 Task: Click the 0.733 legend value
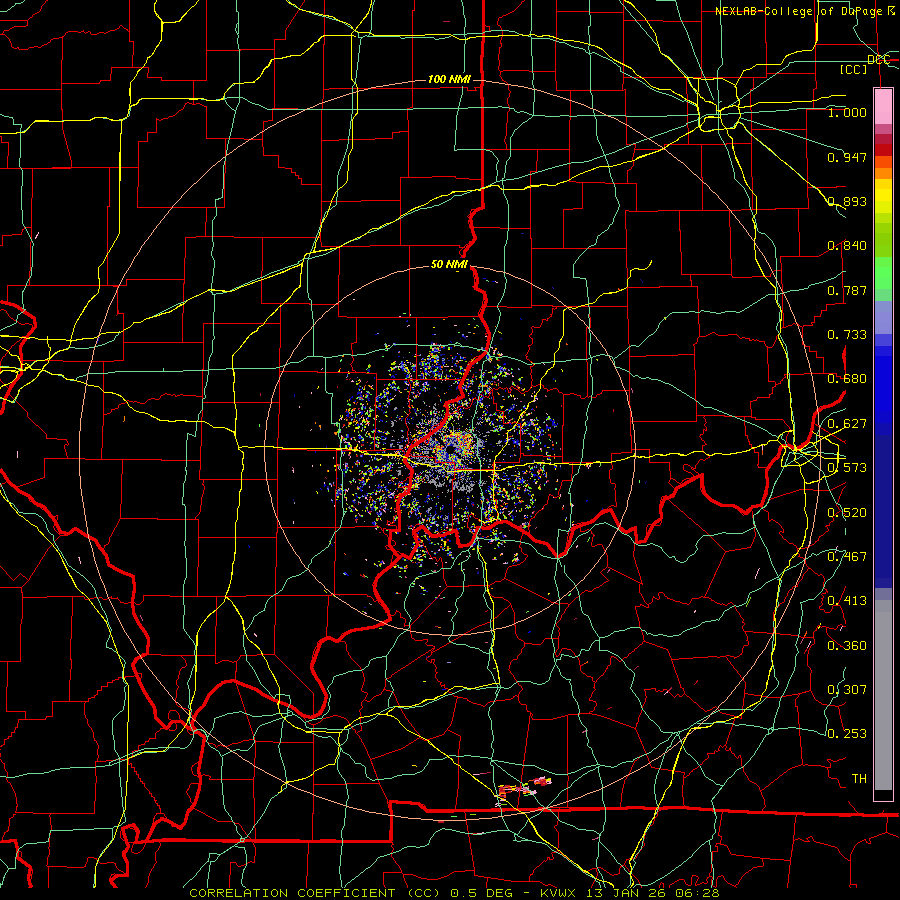[847, 335]
